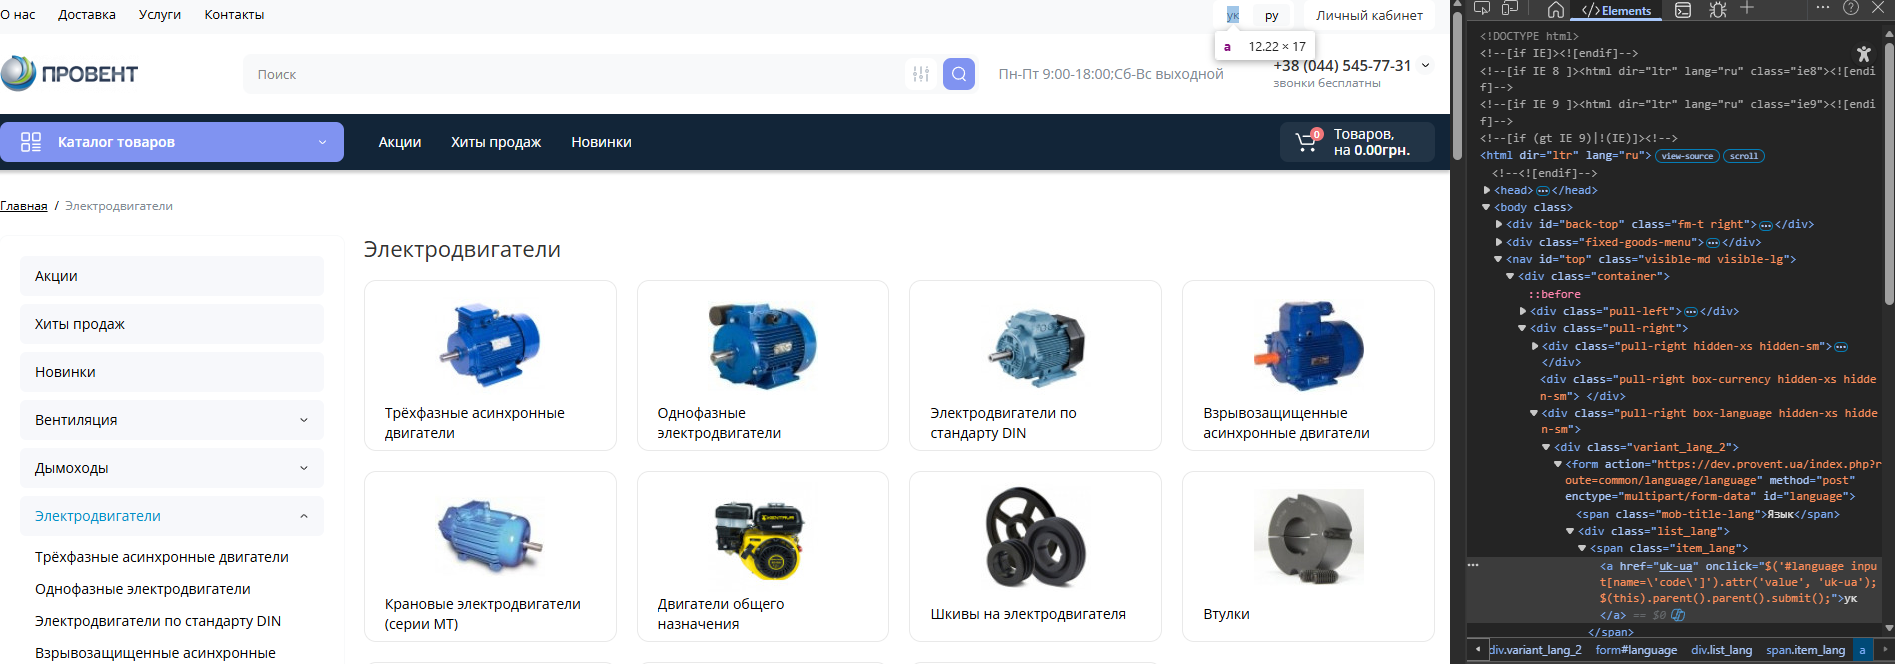Expand div#back-top node in DOM tree
Image resolution: width=1895 pixels, height=664 pixels.
1499,224
